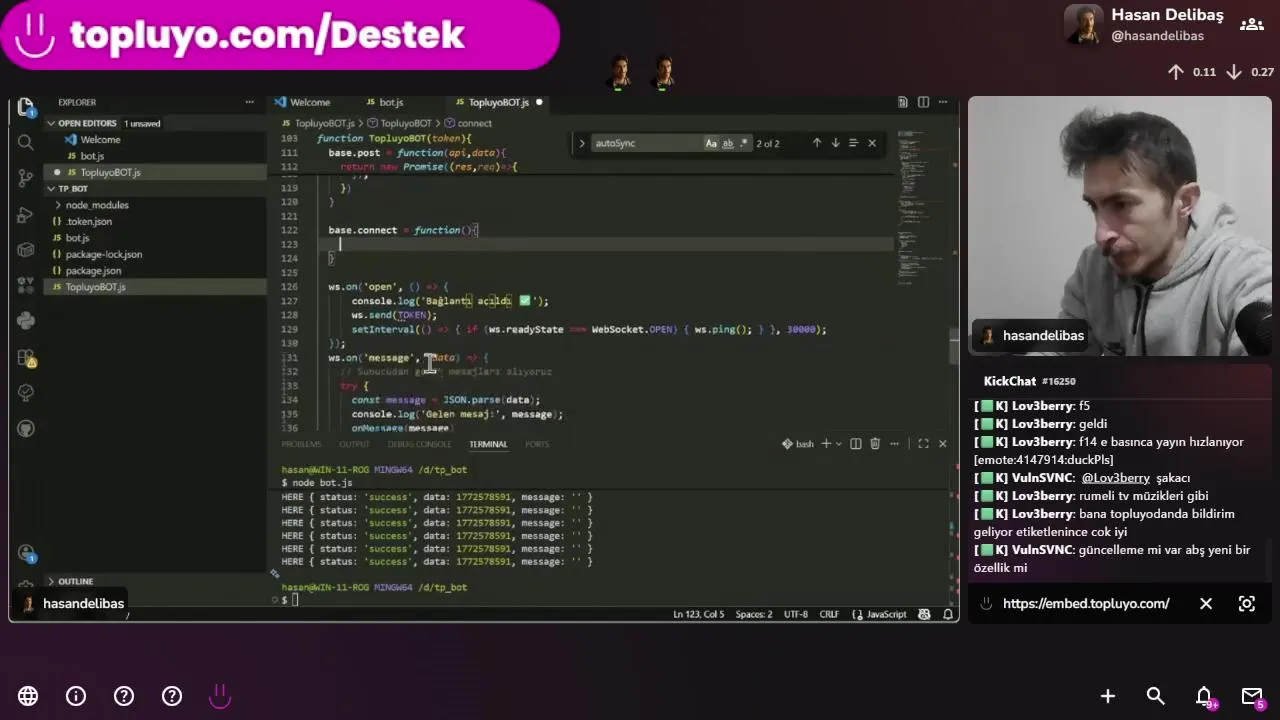
Task: Kill terminal with trash icon
Action: pyautogui.click(x=875, y=444)
